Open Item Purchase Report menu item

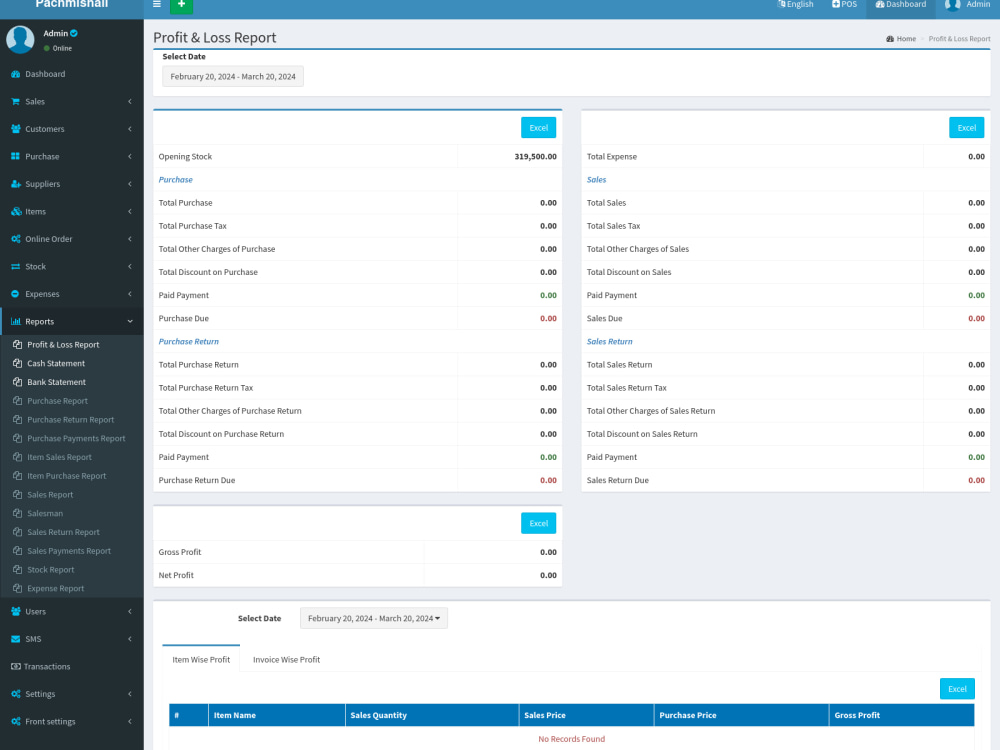(x=66, y=476)
